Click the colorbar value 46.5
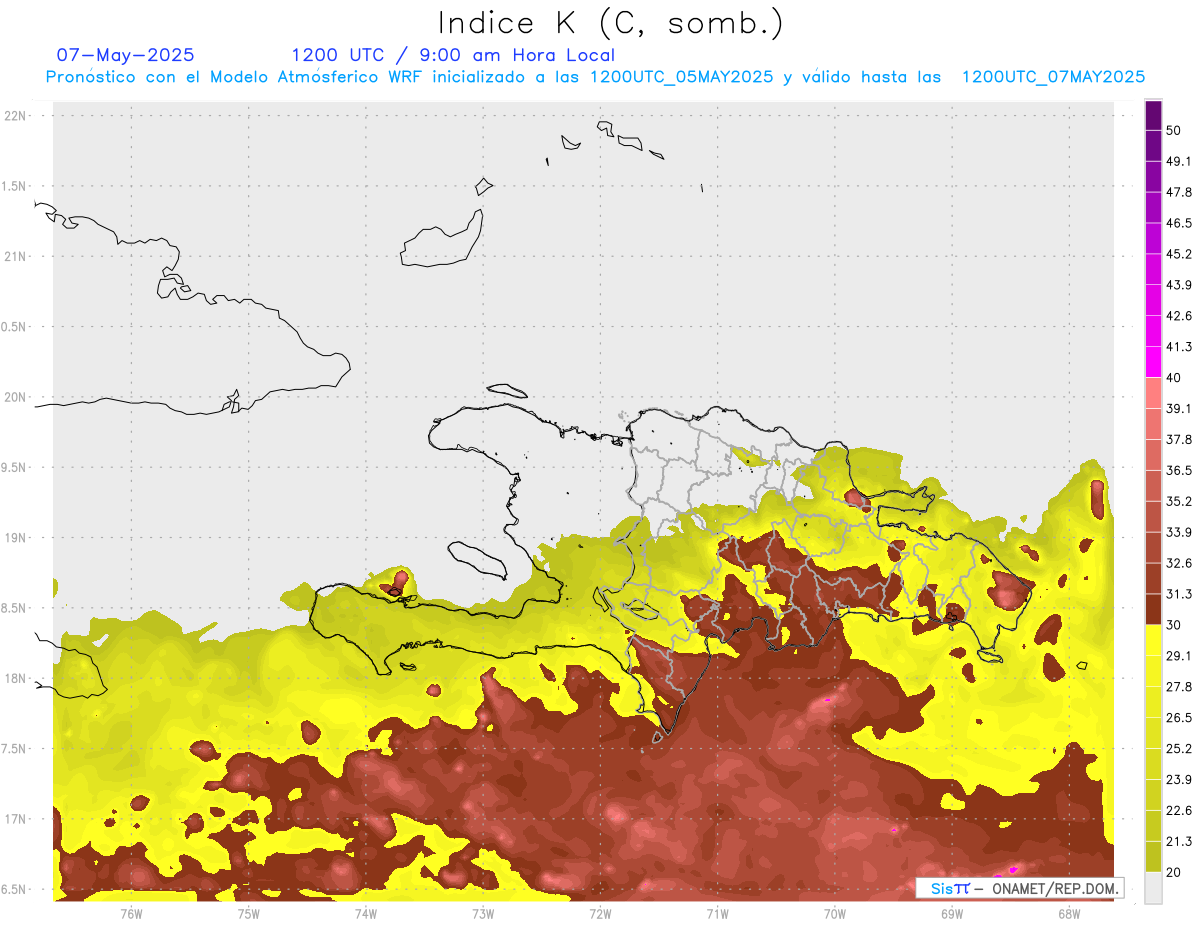Screen dimensions: 1200x927 (x=1179, y=223)
